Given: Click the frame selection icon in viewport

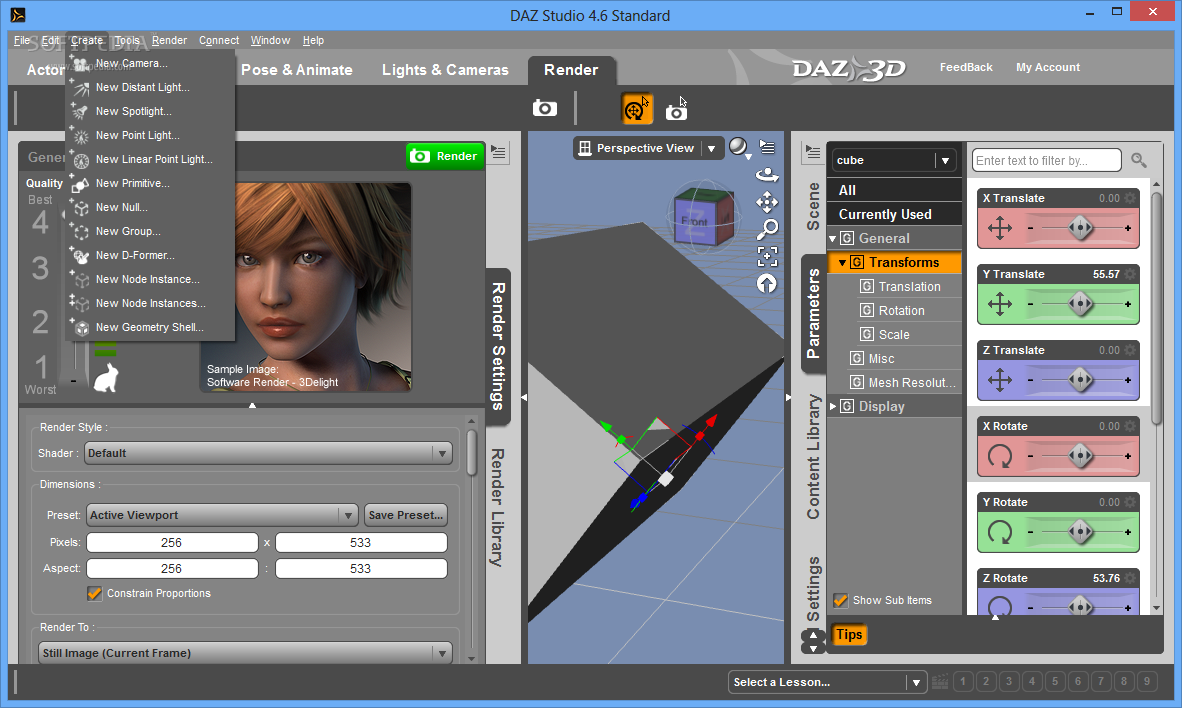Looking at the screenshot, I should click(767, 256).
